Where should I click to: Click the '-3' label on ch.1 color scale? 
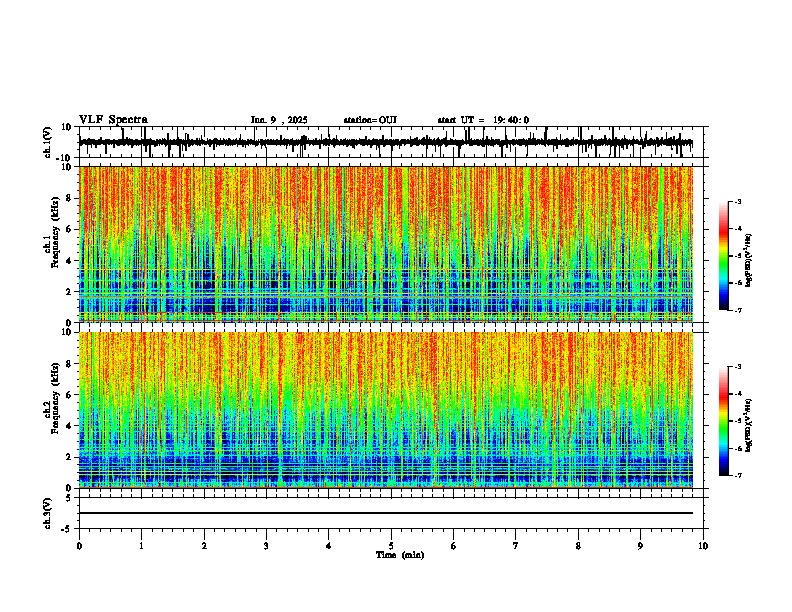tap(738, 202)
